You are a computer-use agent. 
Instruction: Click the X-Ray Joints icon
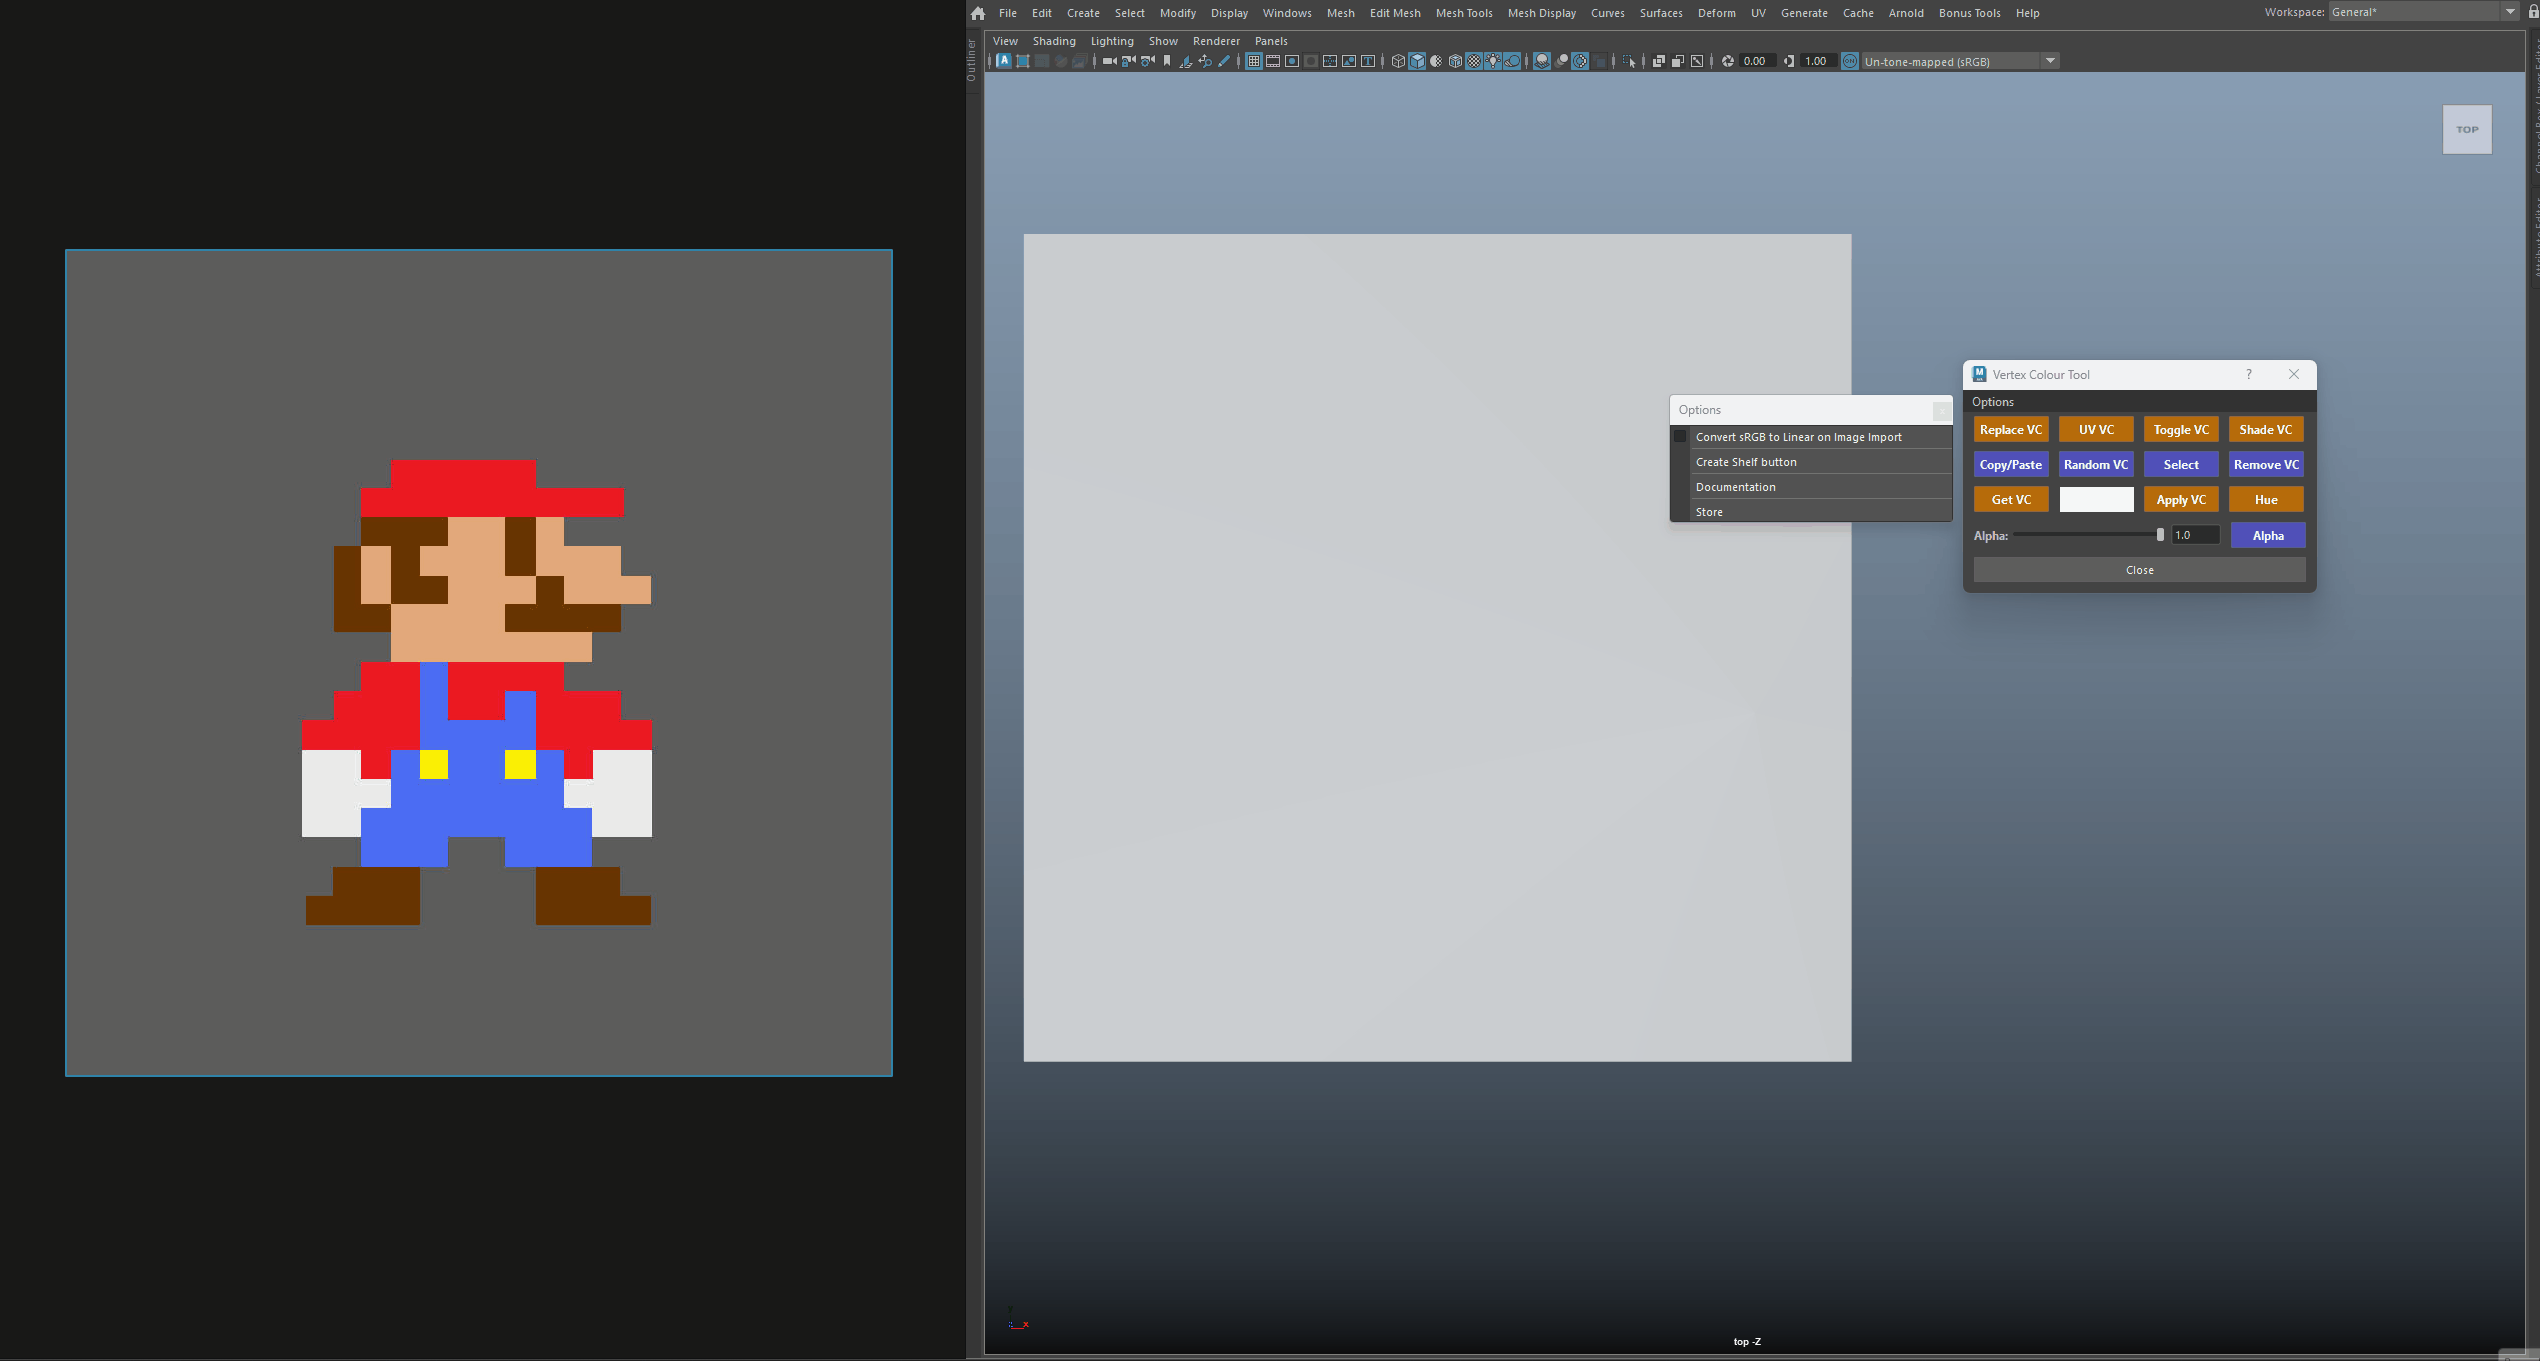[1697, 61]
